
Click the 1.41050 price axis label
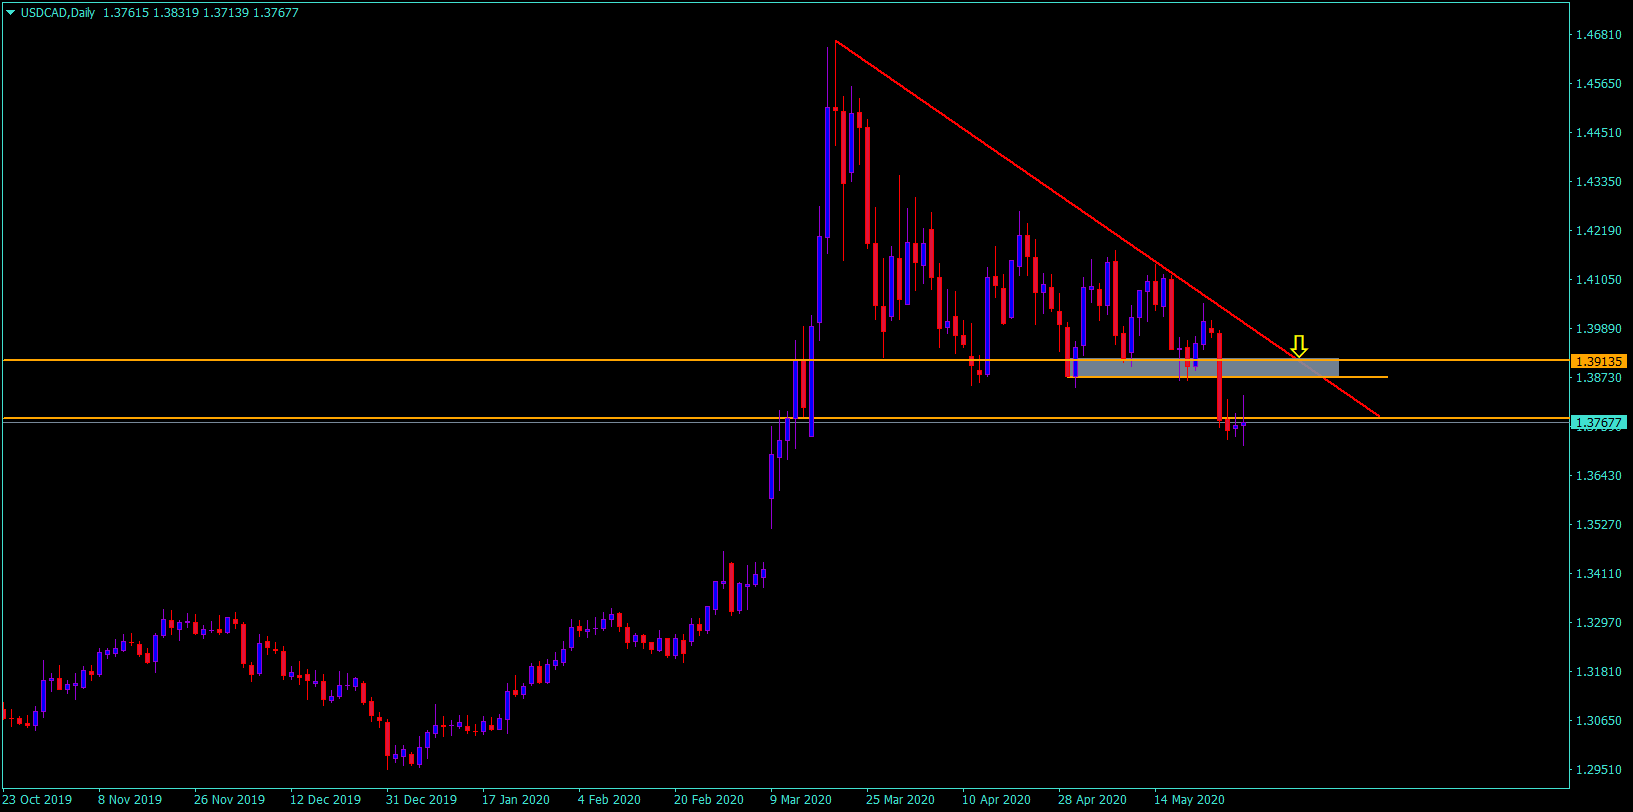coord(1598,279)
